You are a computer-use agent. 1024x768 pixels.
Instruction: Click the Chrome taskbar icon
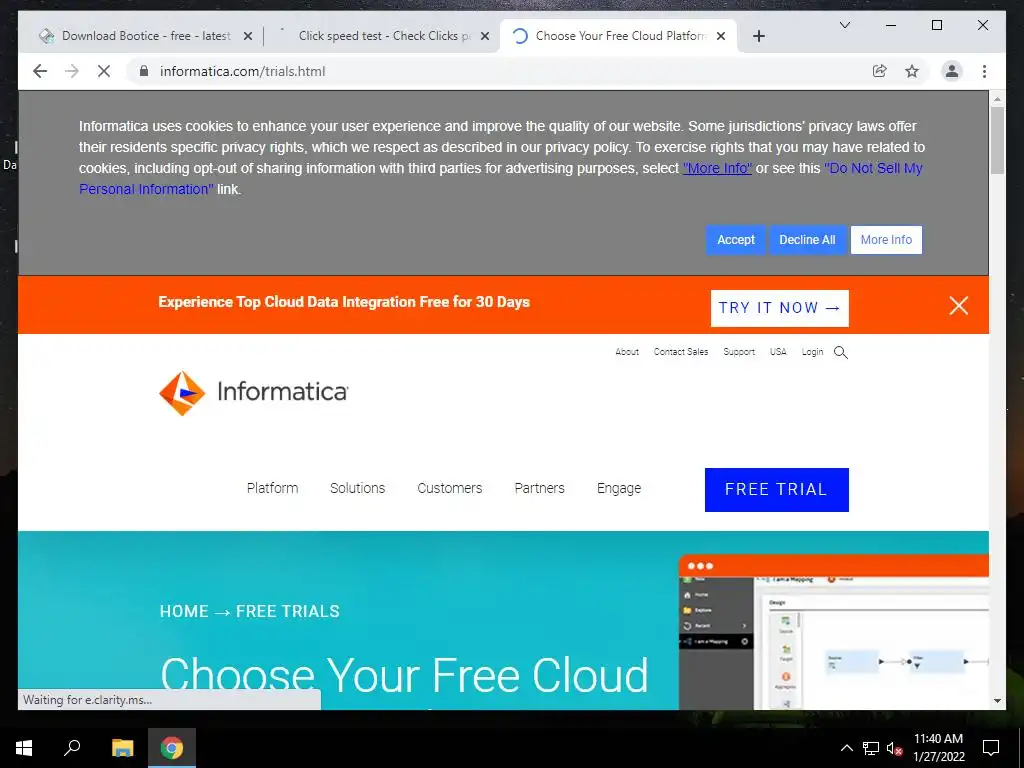click(x=172, y=748)
